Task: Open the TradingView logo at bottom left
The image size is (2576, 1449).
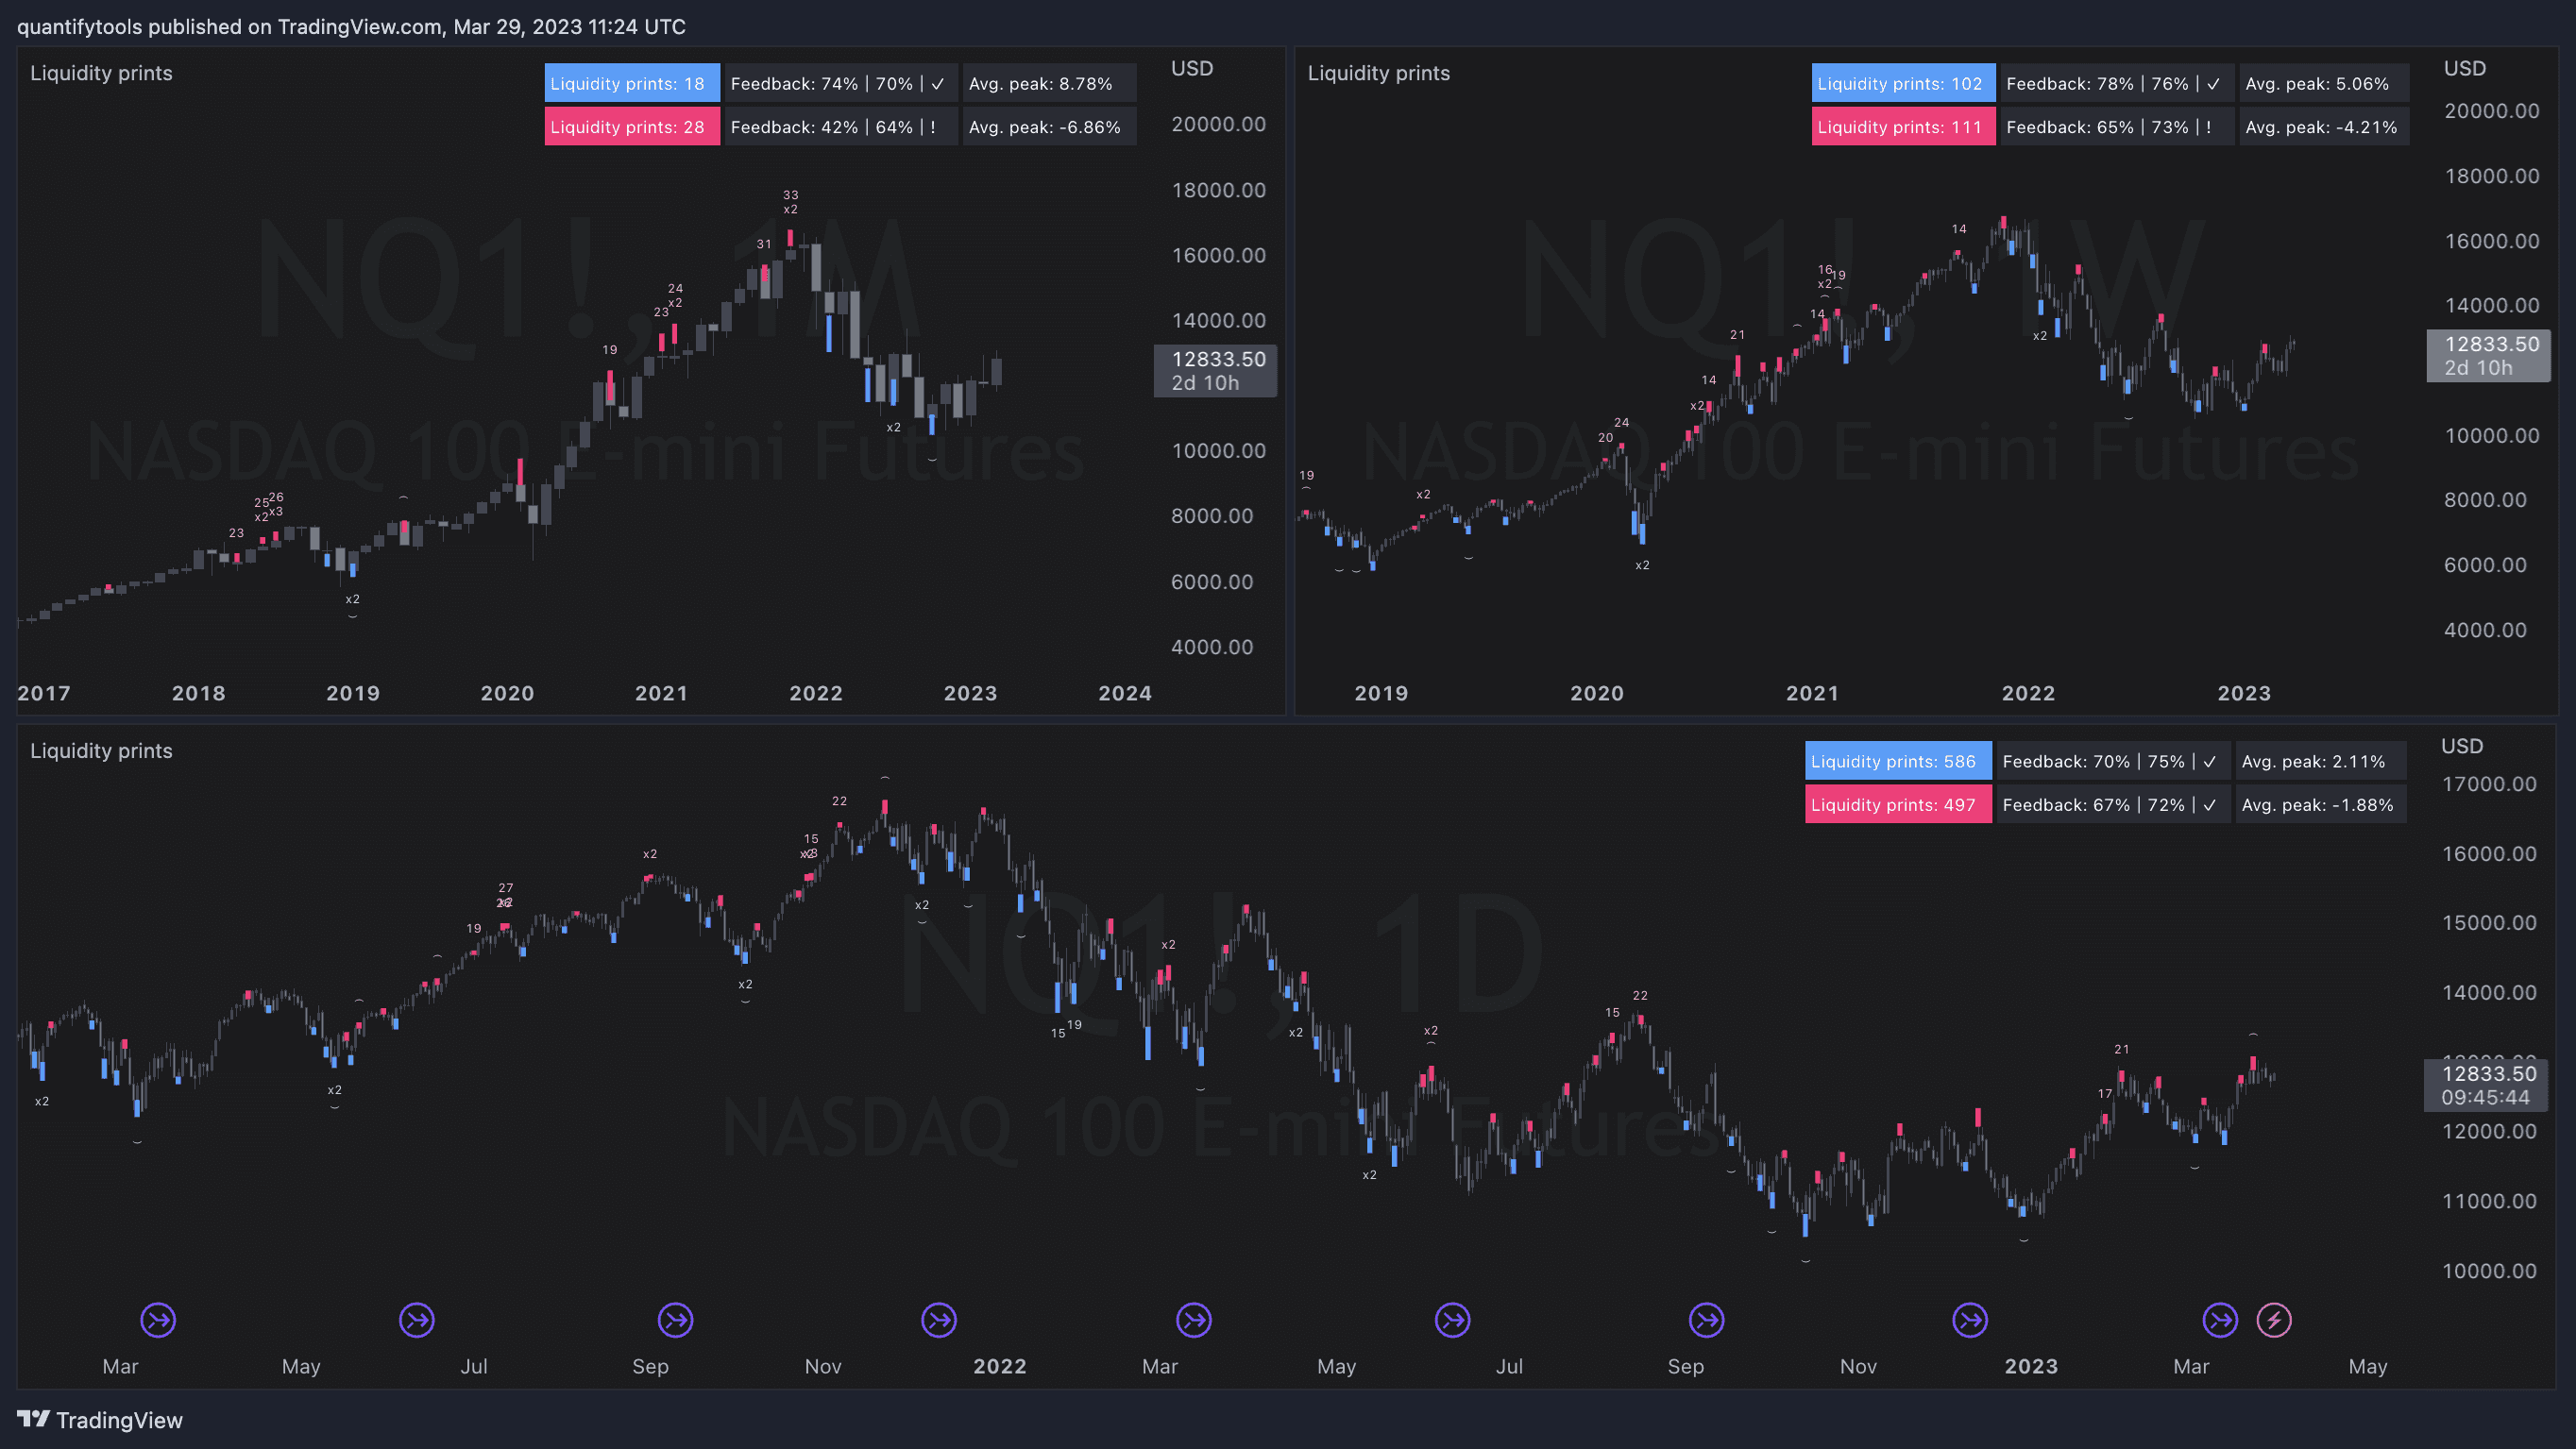Action: (100, 1420)
